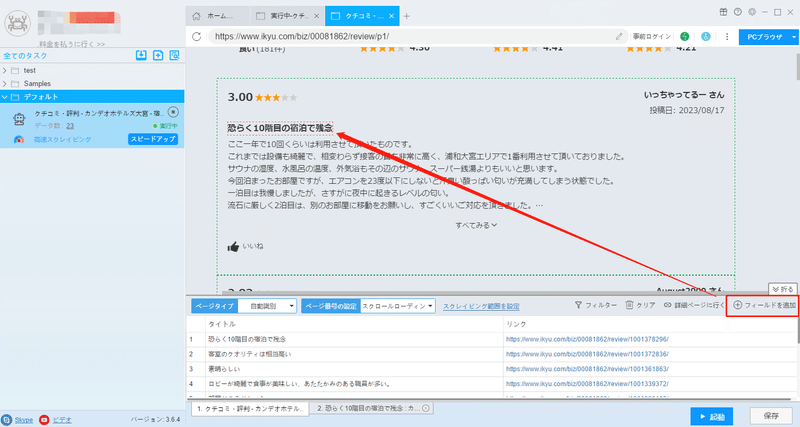
Task: Click the robot icon of the running task
Action: pyautogui.click(x=19, y=119)
